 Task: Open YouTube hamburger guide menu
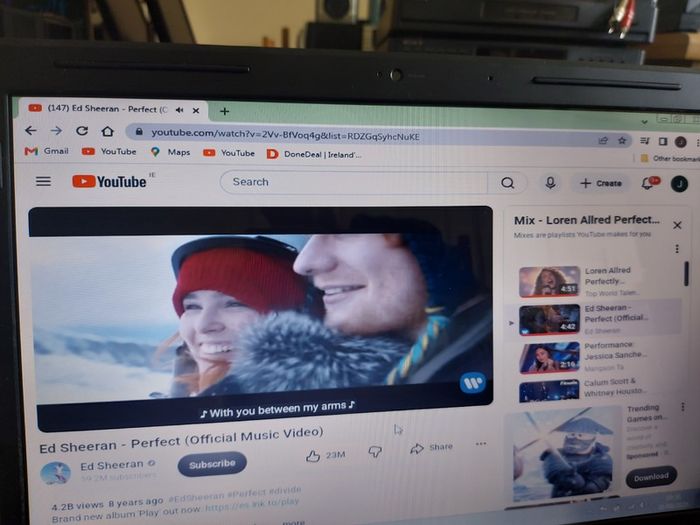[43, 181]
